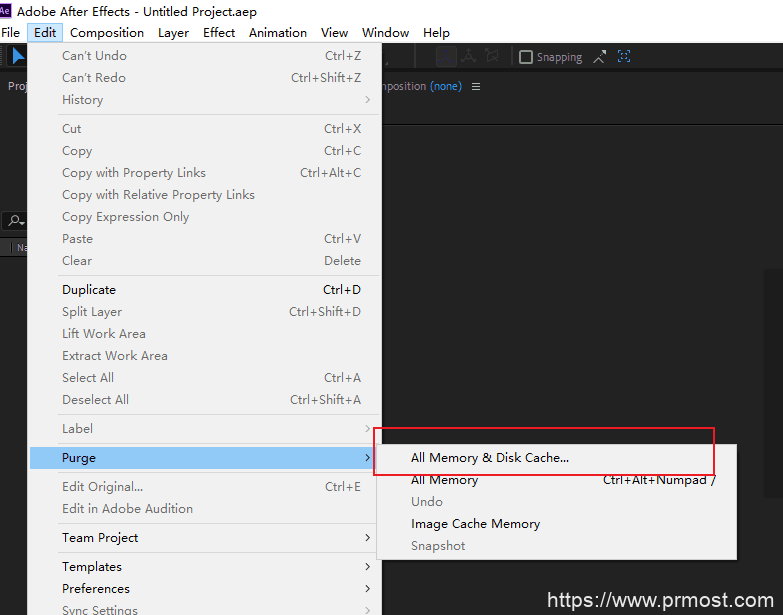Click Edit Original... menu entry
Screen dimensions: 783x615
tap(204, 487)
